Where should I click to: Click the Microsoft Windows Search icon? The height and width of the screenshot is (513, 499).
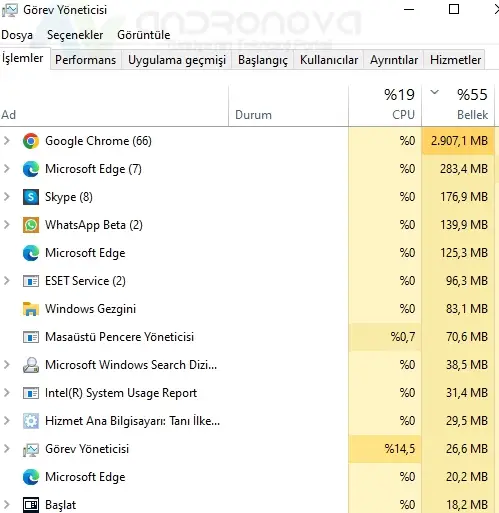click(31, 365)
